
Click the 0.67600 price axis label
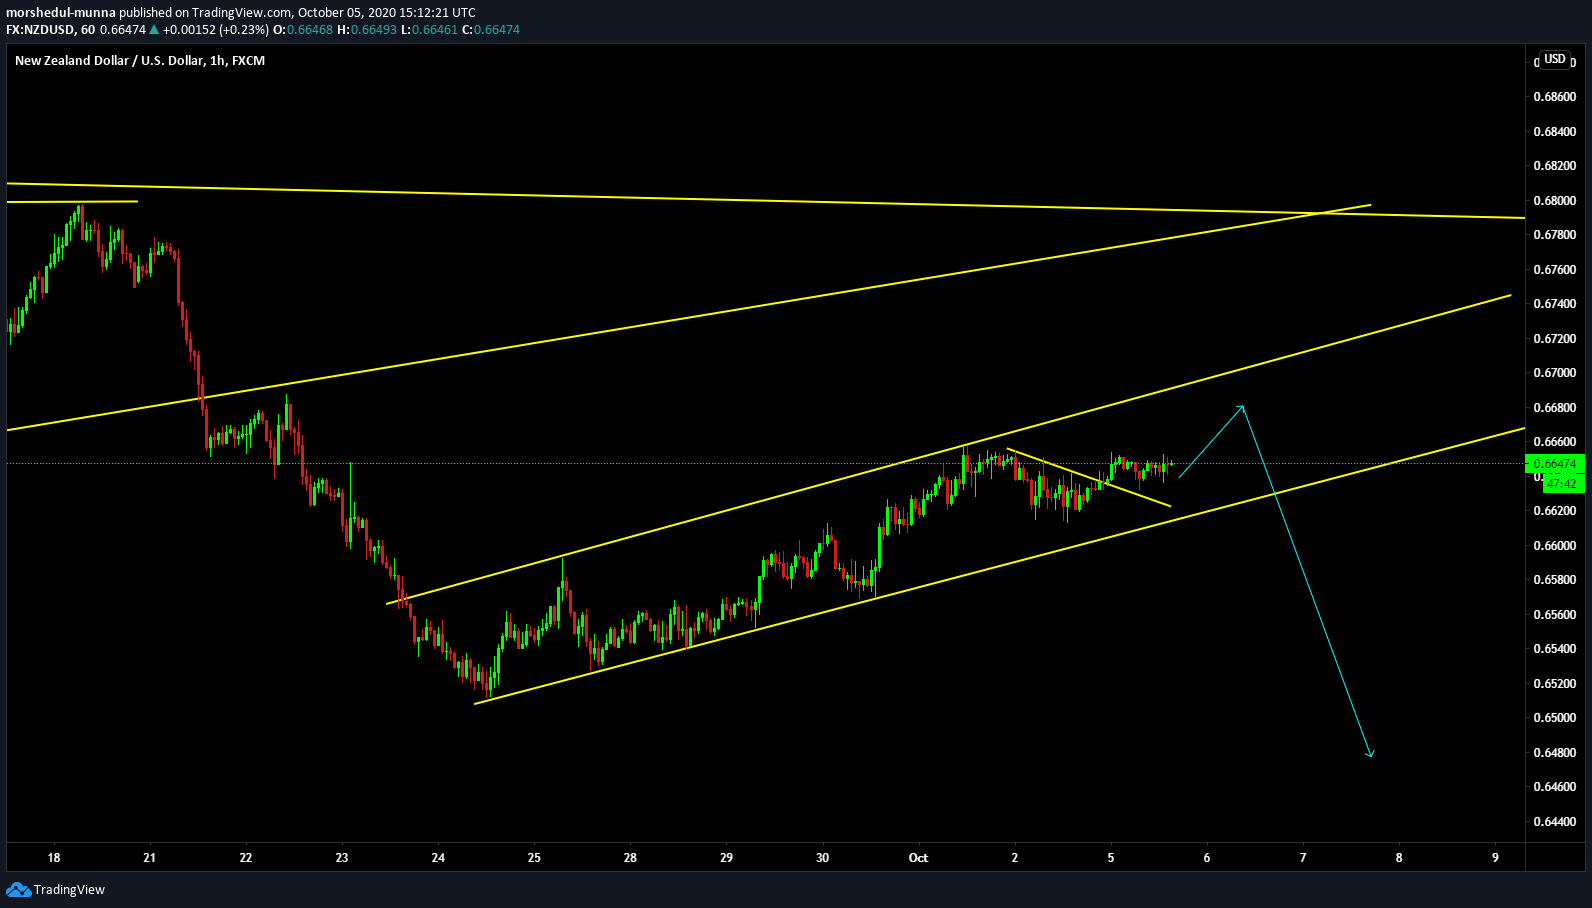click(x=1554, y=270)
